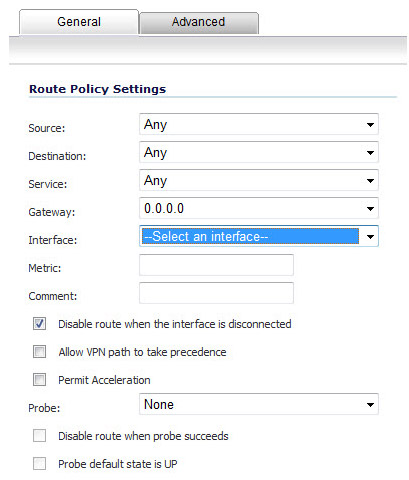
Task: Uncheck Disable route when interface is disconnected
Action: click(39, 324)
